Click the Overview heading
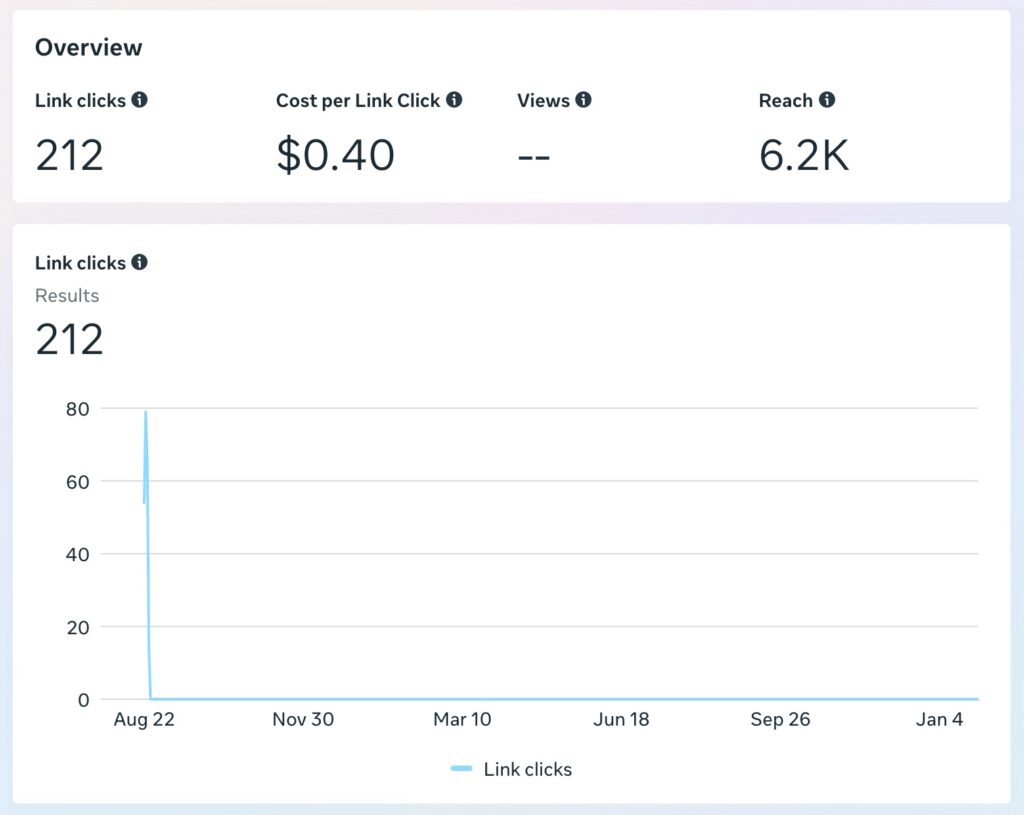1024x815 pixels. (88, 47)
